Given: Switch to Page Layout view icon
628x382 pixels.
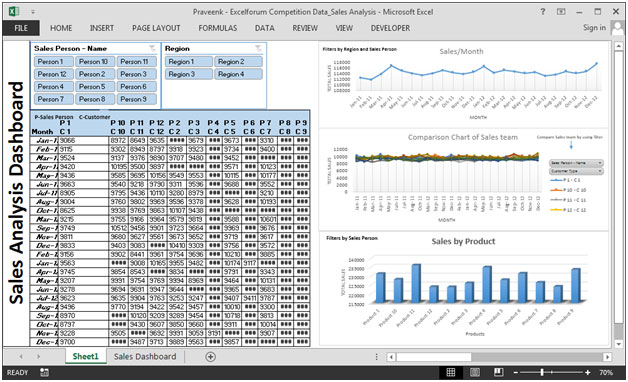Looking at the screenshot, I should [475, 372].
